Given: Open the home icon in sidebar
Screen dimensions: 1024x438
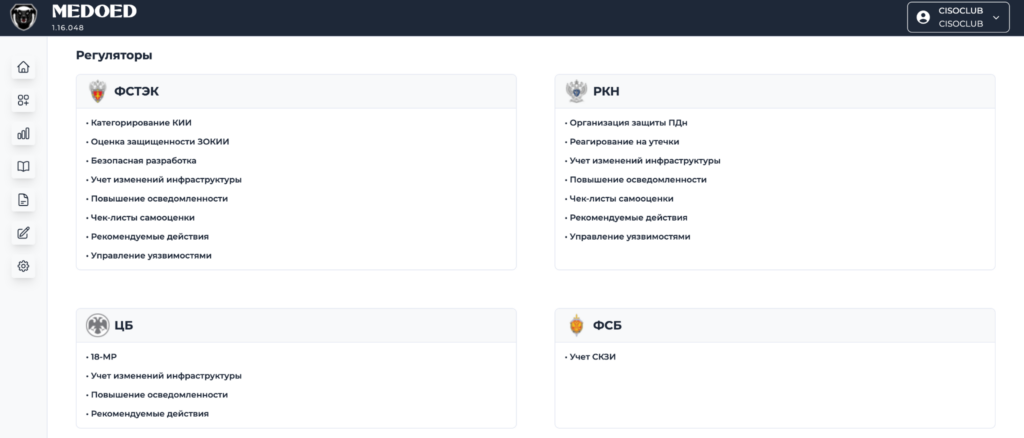Looking at the screenshot, I should coord(24,67).
